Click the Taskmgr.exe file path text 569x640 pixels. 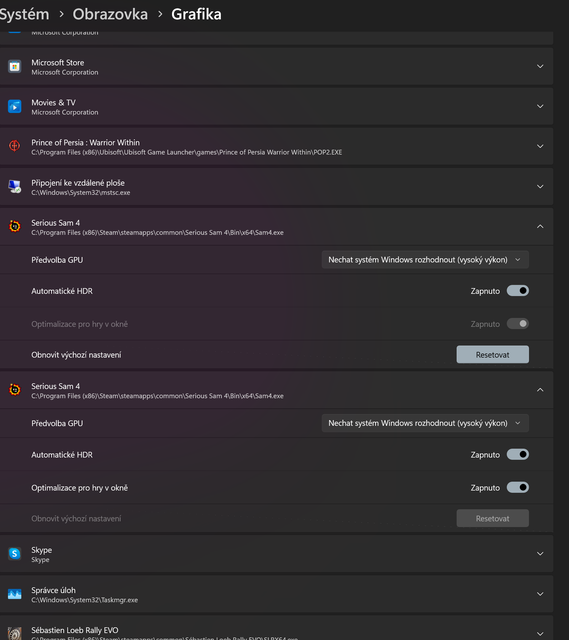click(x=84, y=600)
